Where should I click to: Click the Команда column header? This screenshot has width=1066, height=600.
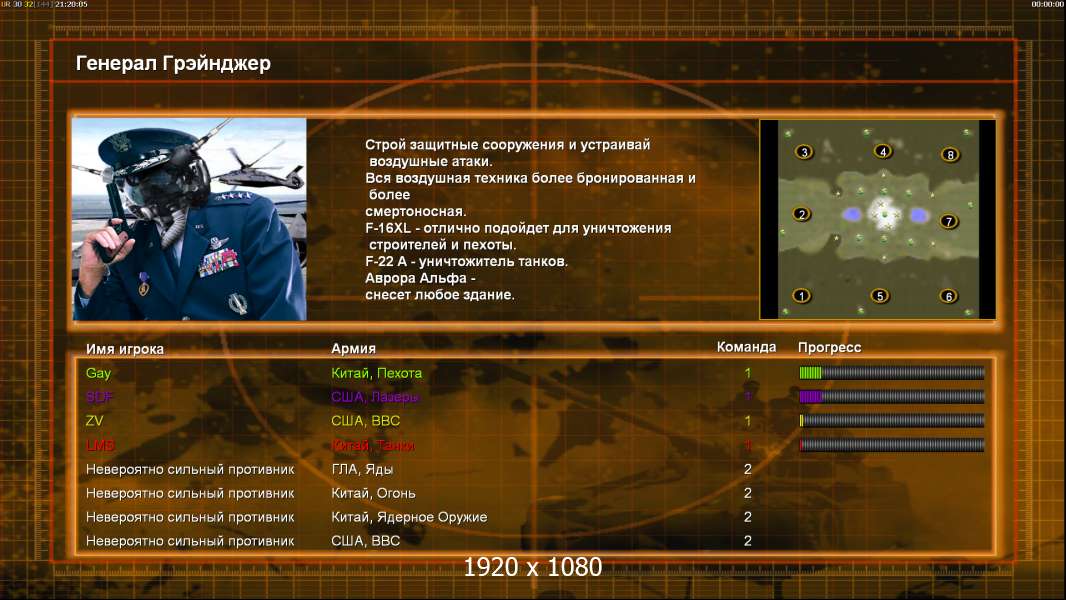[746, 347]
